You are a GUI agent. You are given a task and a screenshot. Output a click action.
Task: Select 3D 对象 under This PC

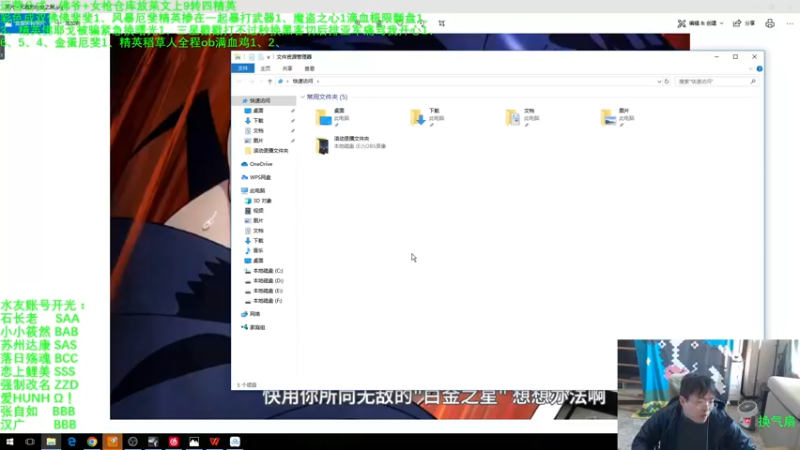(259, 201)
